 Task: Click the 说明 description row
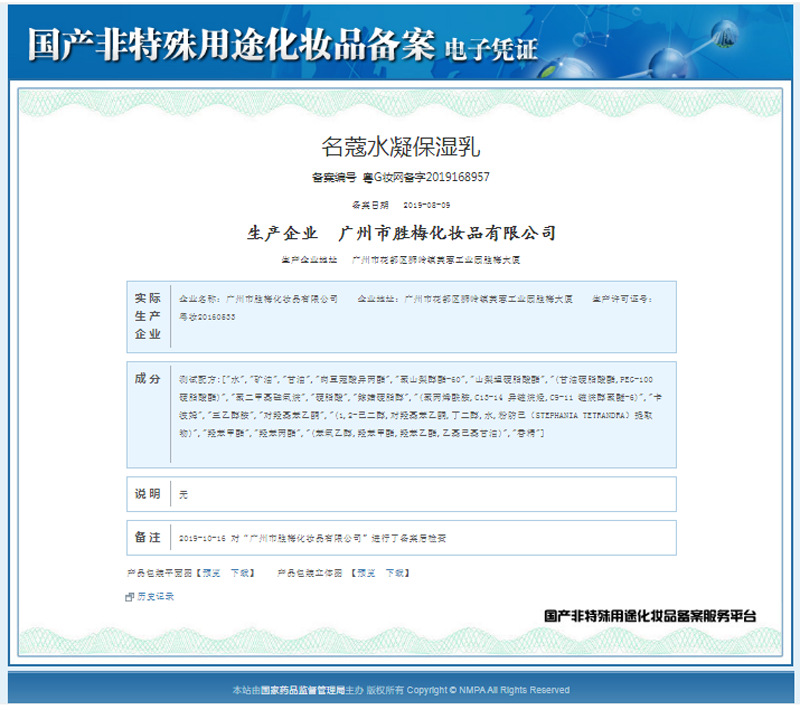pyautogui.click(x=402, y=494)
